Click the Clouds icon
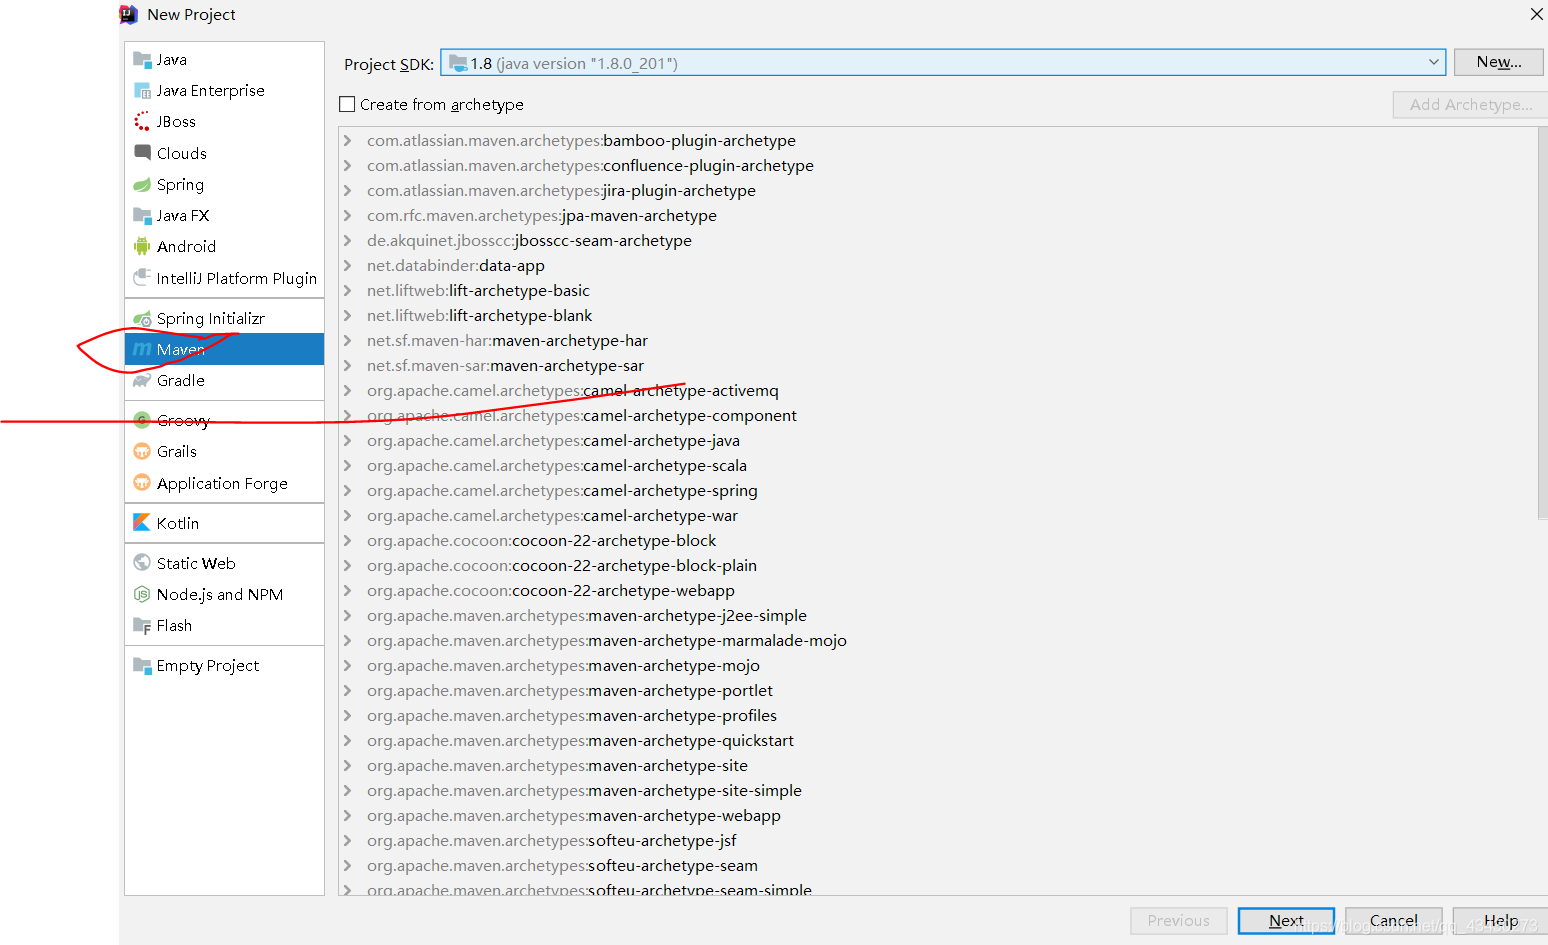This screenshot has height=945, width=1548. (142, 153)
